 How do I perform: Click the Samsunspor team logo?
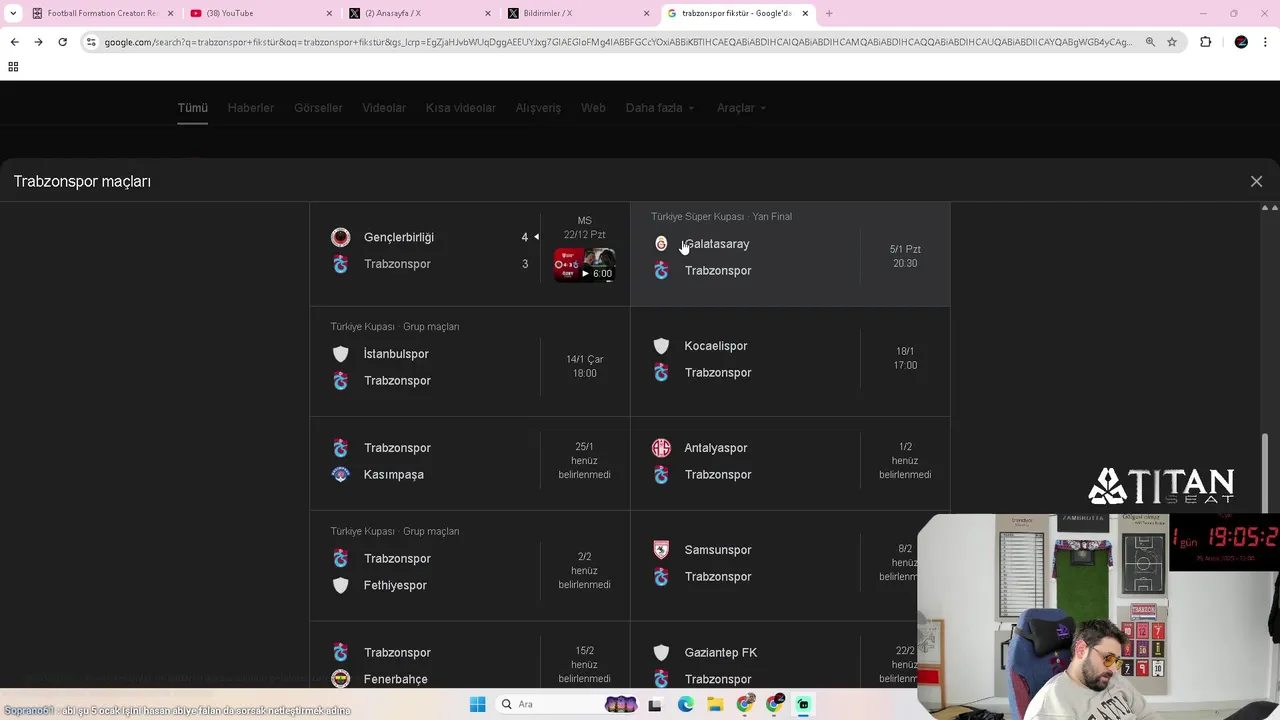(661, 550)
